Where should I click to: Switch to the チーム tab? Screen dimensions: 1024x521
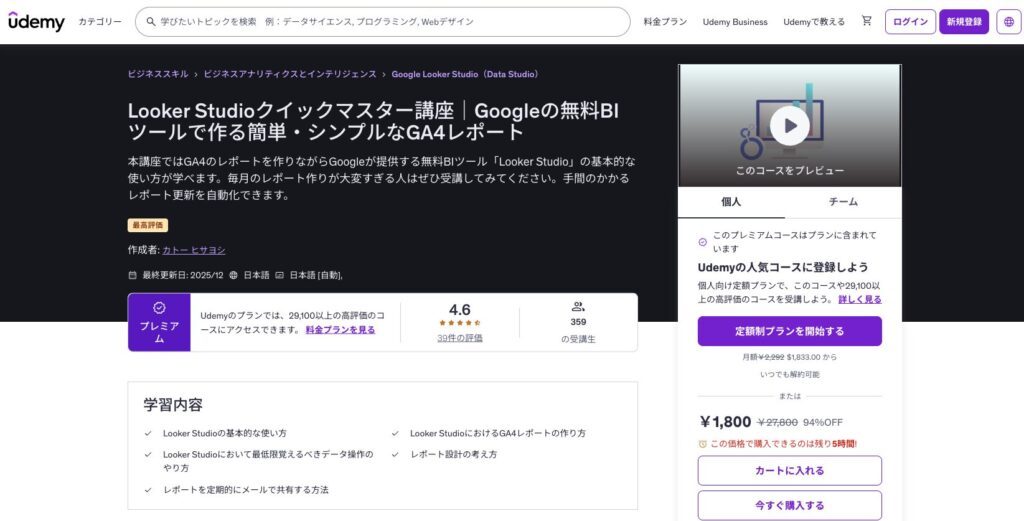tap(843, 202)
